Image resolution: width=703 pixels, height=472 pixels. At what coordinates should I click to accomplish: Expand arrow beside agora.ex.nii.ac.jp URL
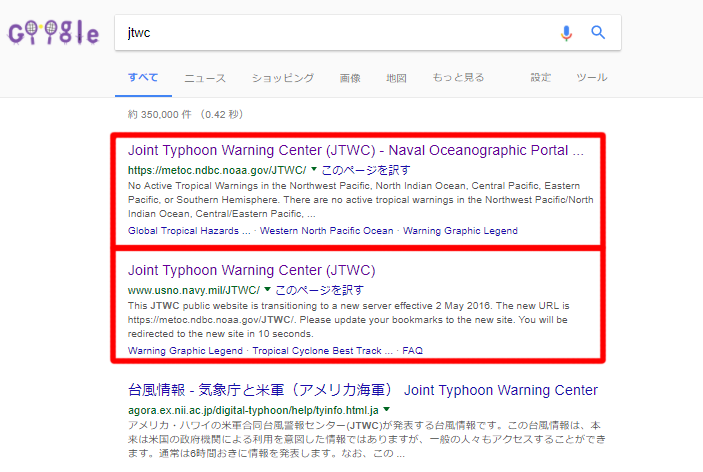coord(386,410)
